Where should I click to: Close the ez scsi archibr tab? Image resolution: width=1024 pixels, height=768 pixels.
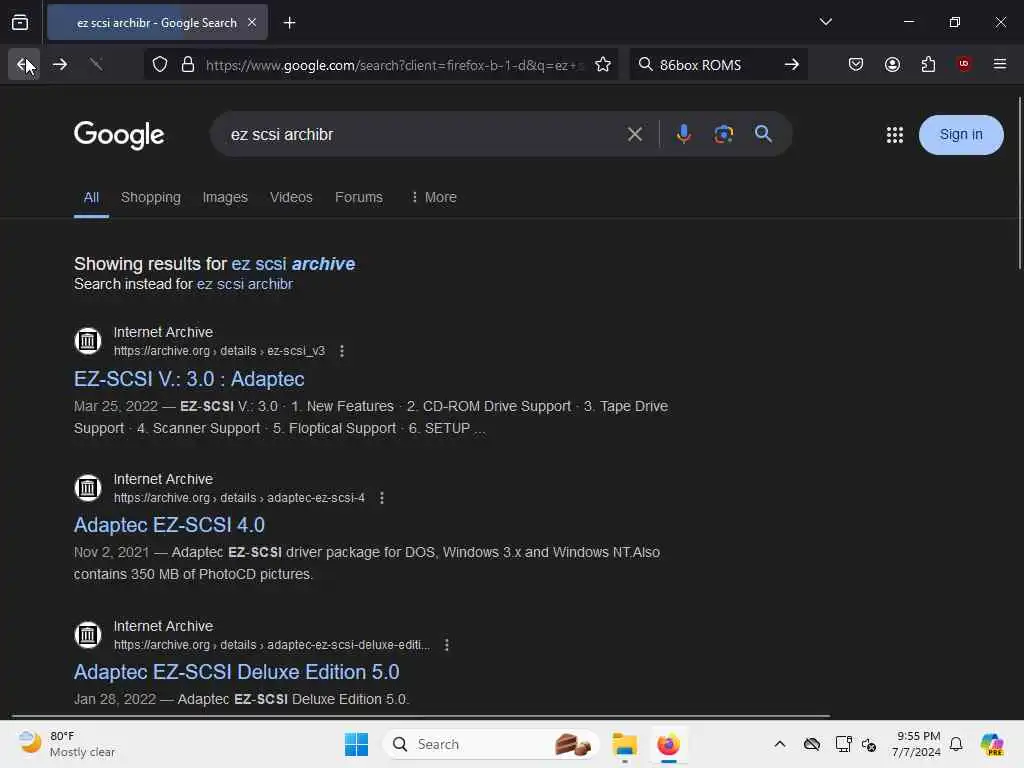click(252, 23)
